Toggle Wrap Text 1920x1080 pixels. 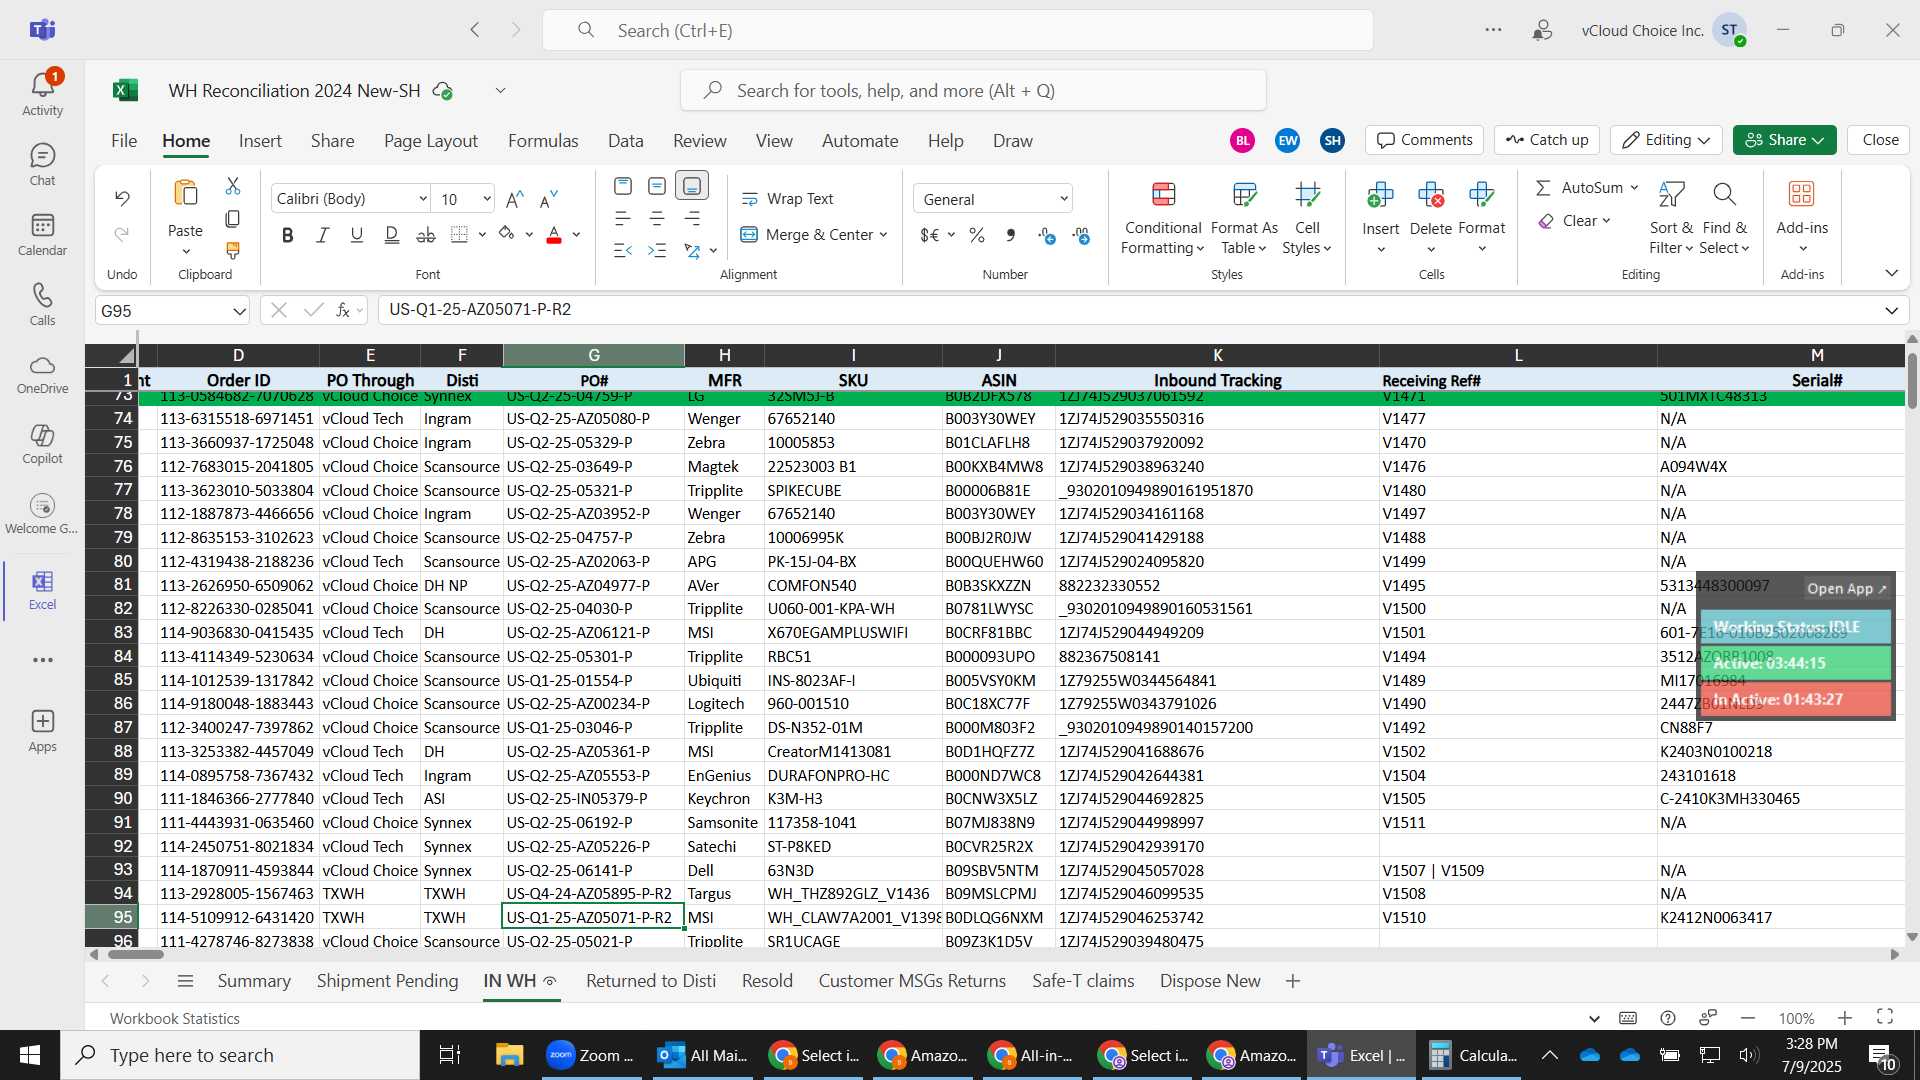[x=787, y=199]
